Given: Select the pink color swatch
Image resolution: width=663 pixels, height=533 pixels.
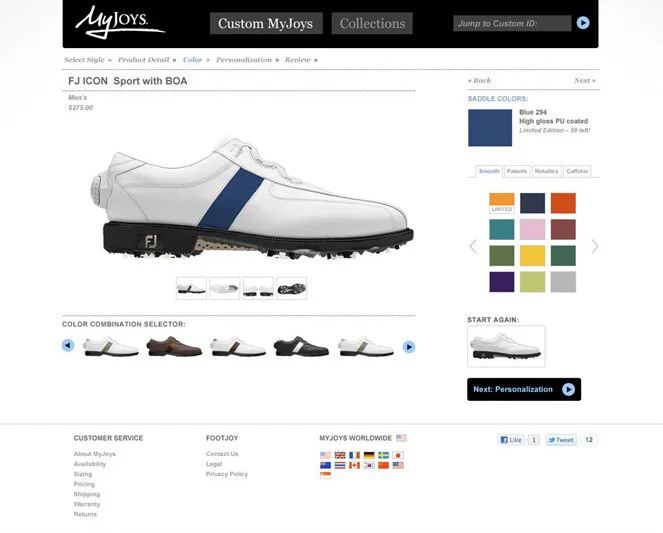Looking at the screenshot, I should [x=532, y=230].
